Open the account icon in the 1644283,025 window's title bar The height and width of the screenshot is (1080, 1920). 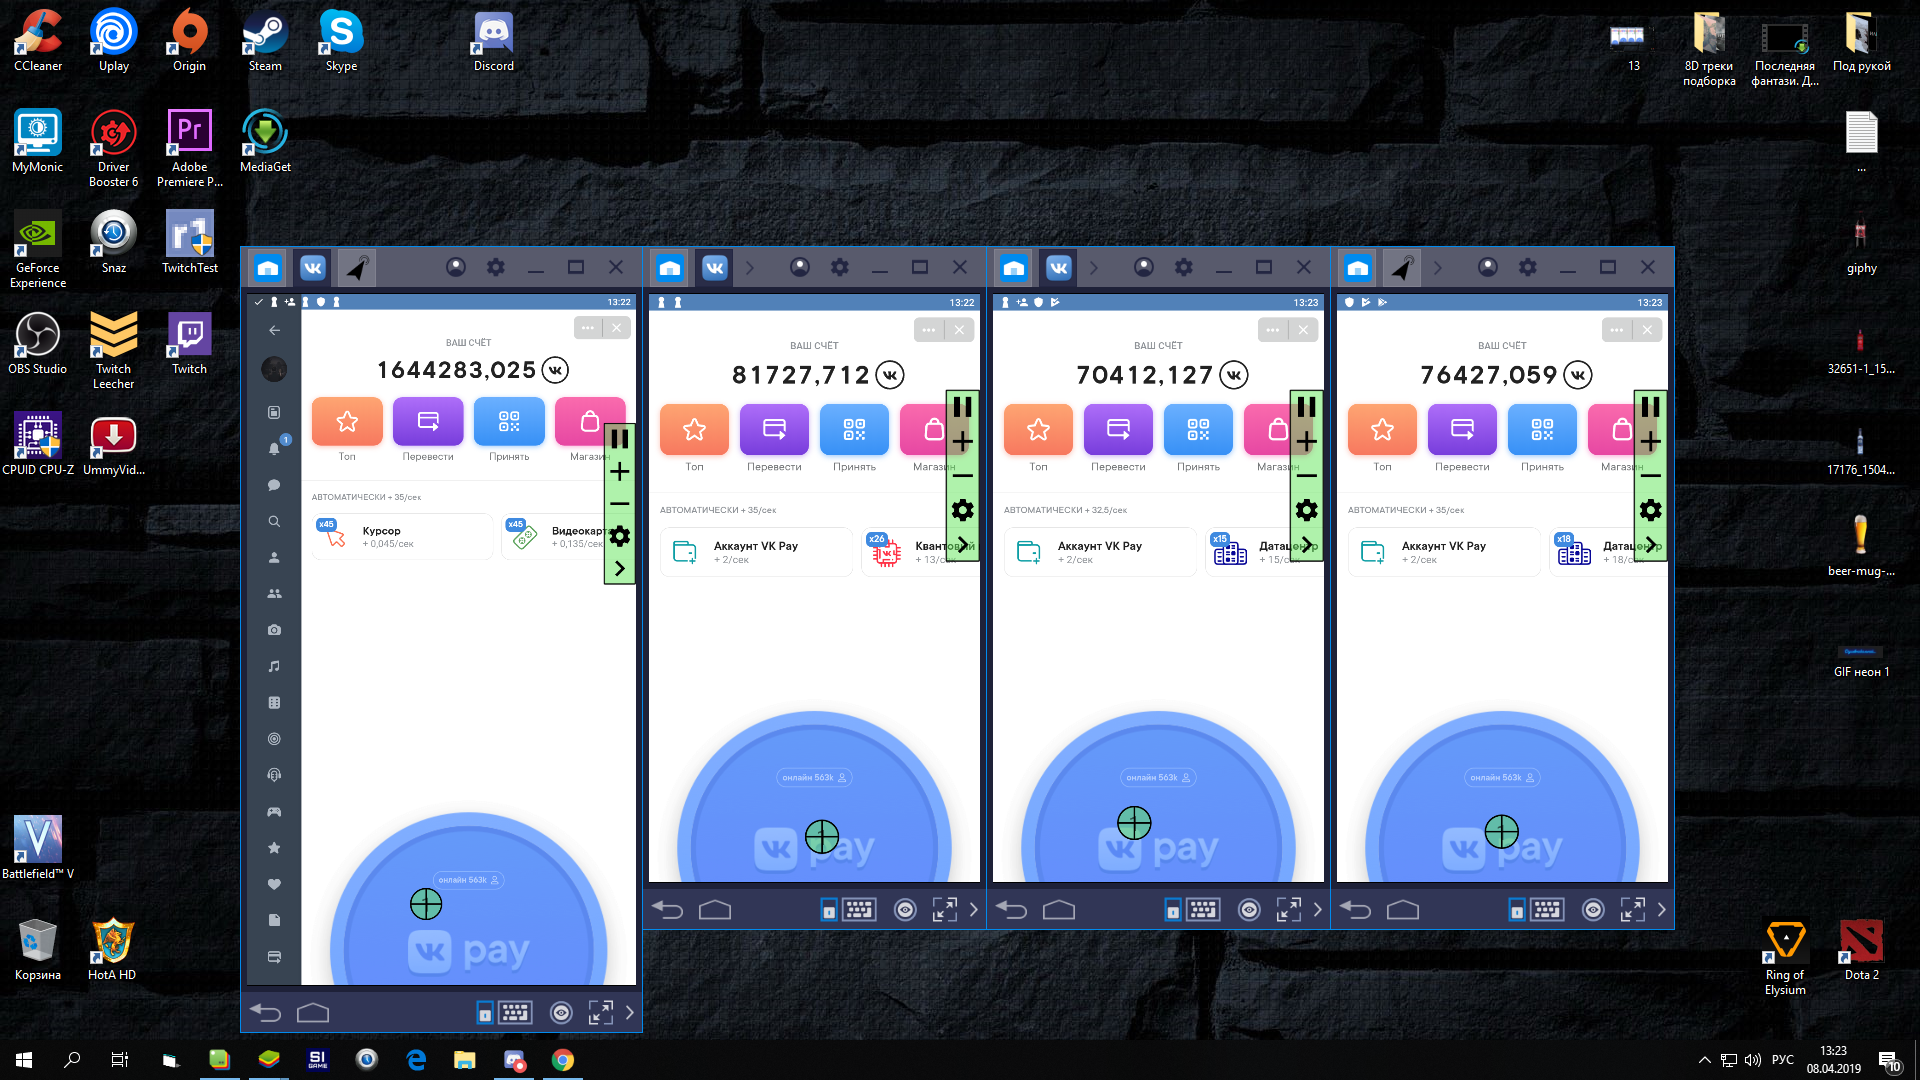click(456, 267)
